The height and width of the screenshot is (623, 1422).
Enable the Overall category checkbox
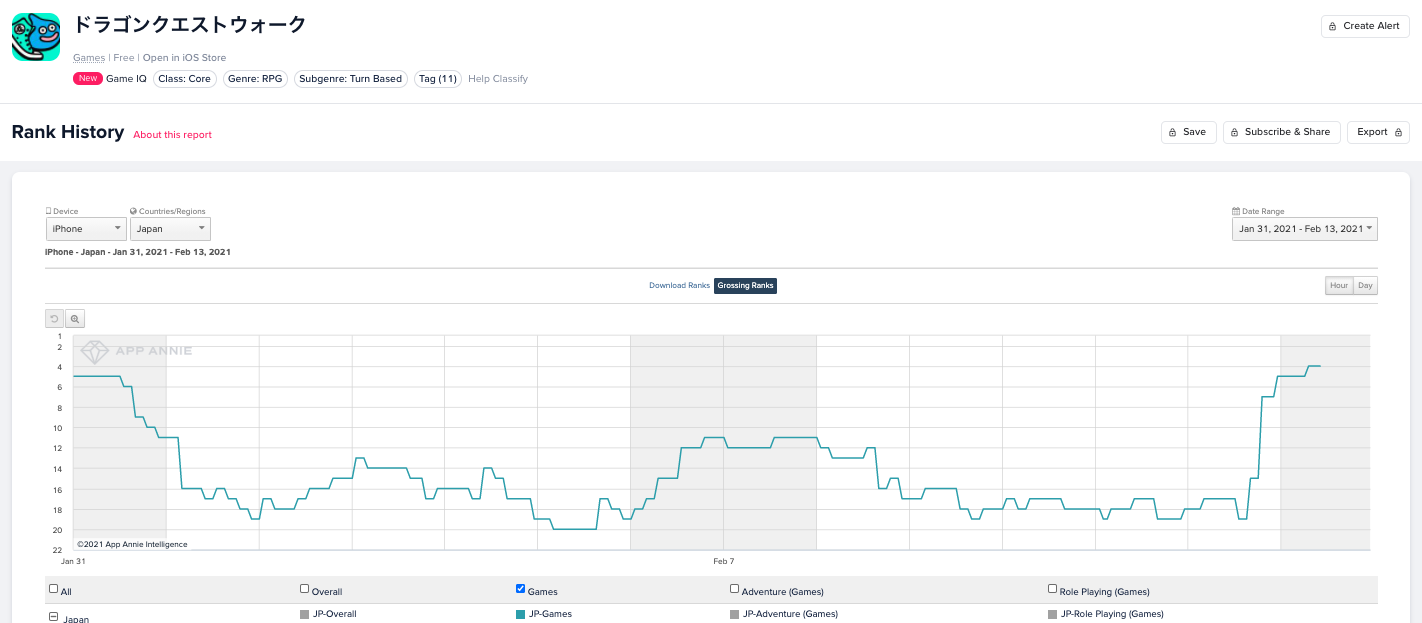coord(305,589)
